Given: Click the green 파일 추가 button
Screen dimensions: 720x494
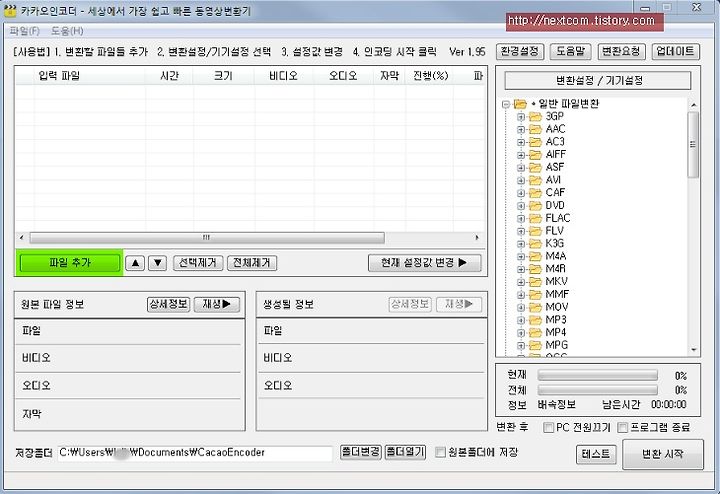Looking at the screenshot, I should point(70,263).
